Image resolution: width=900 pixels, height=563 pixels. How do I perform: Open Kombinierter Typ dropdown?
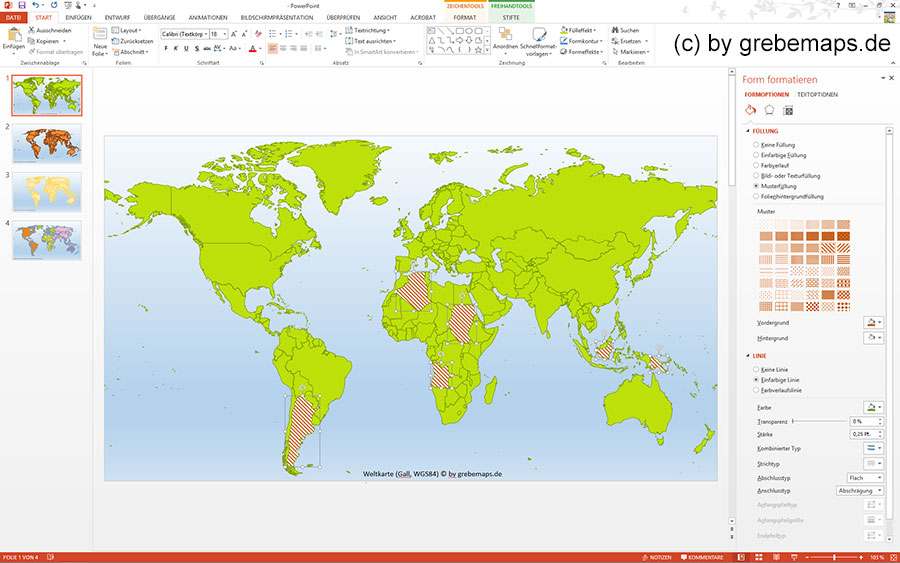(873, 448)
